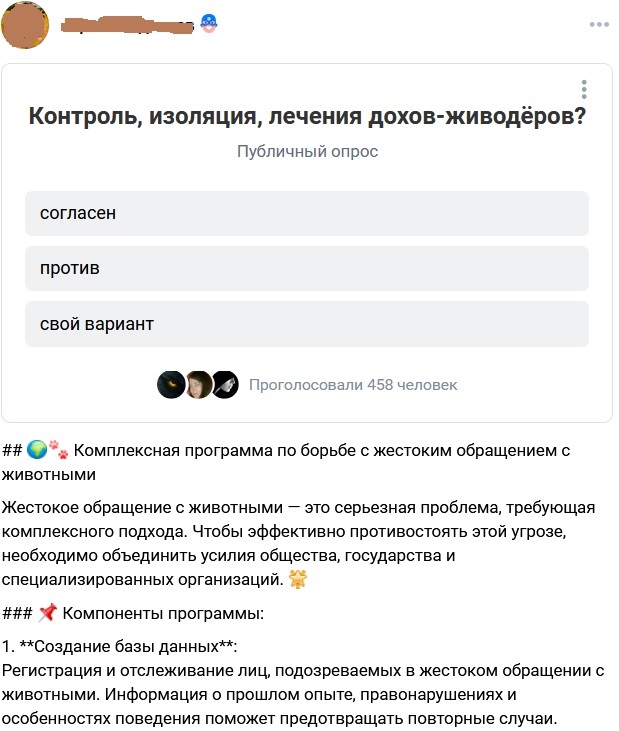Open the post author's profile avatar

(x=25, y=27)
